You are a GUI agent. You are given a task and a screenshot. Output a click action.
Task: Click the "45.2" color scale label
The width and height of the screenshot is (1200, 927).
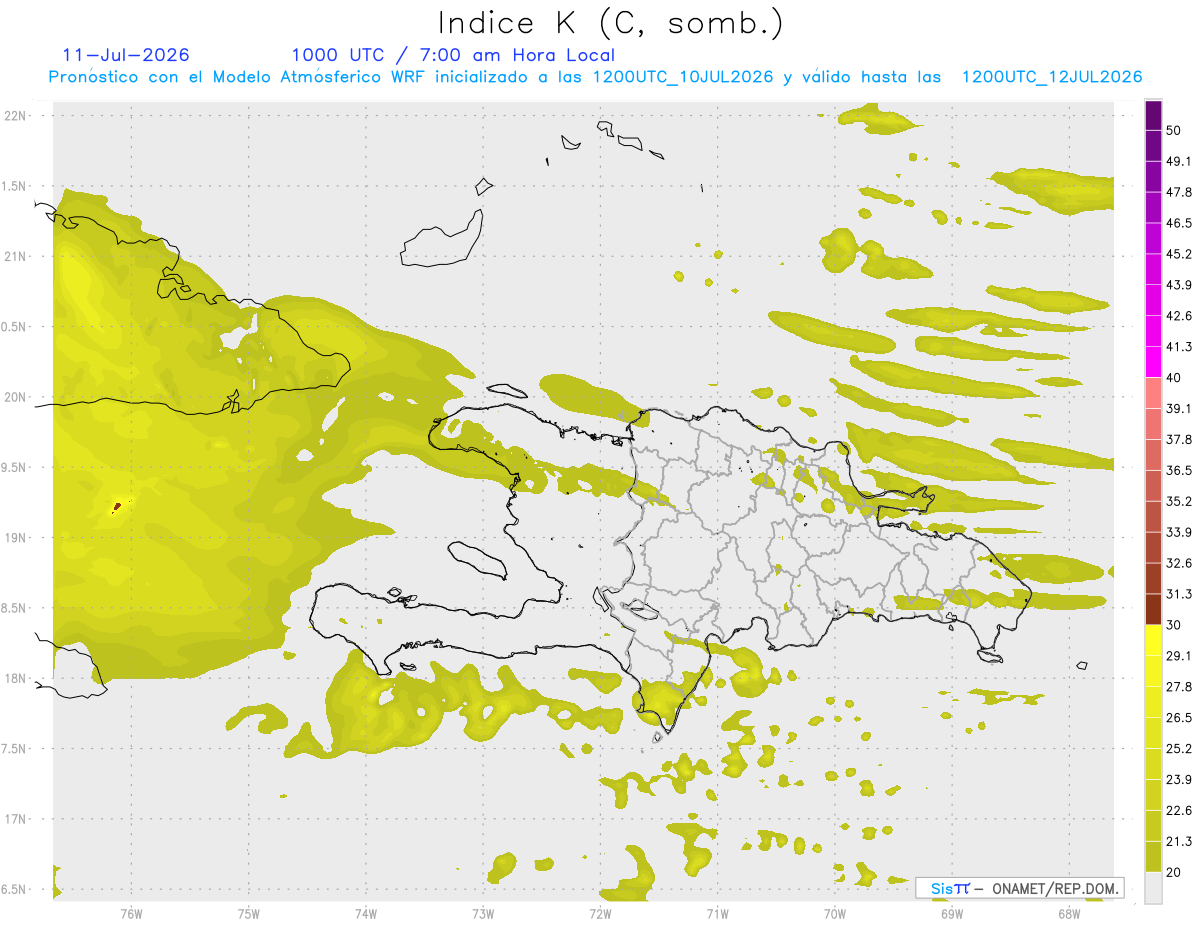pyautogui.click(x=1179, y=254)
